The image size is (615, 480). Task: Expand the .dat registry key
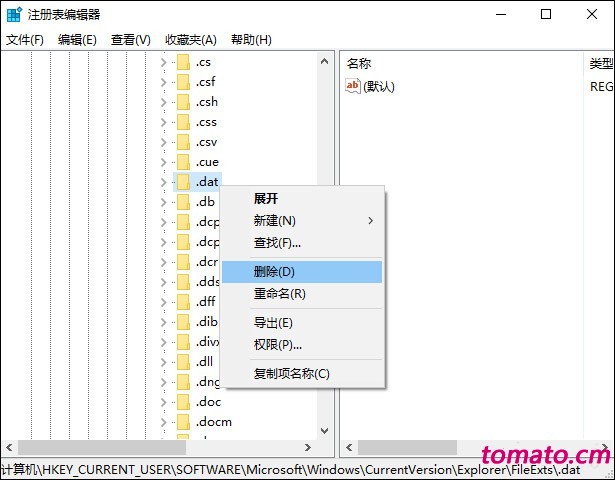point(164,182)
